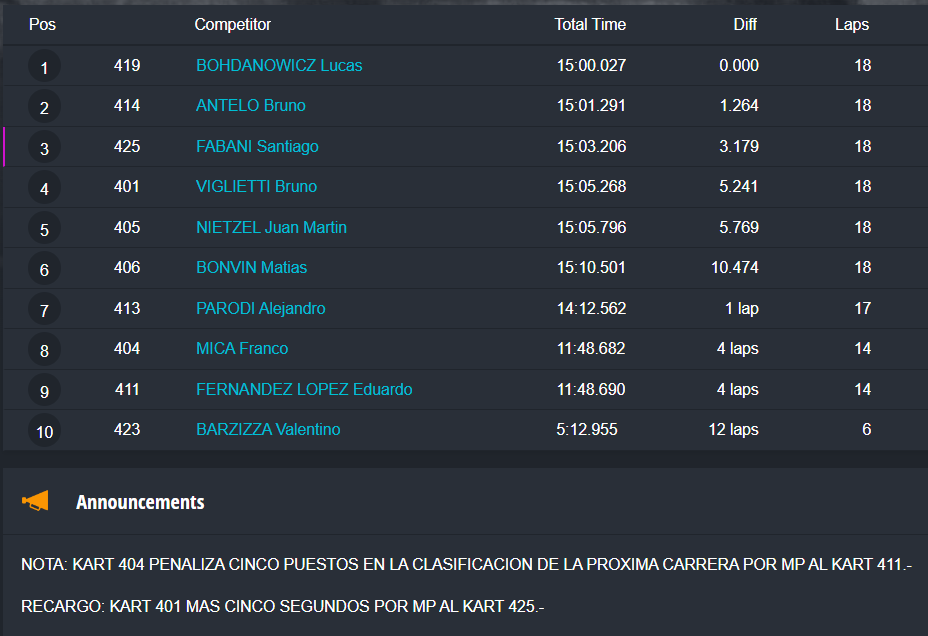Image resolution: width=928 pixels, height=636 pixels.
Task: Click the Pos column header
Action: 42,25
